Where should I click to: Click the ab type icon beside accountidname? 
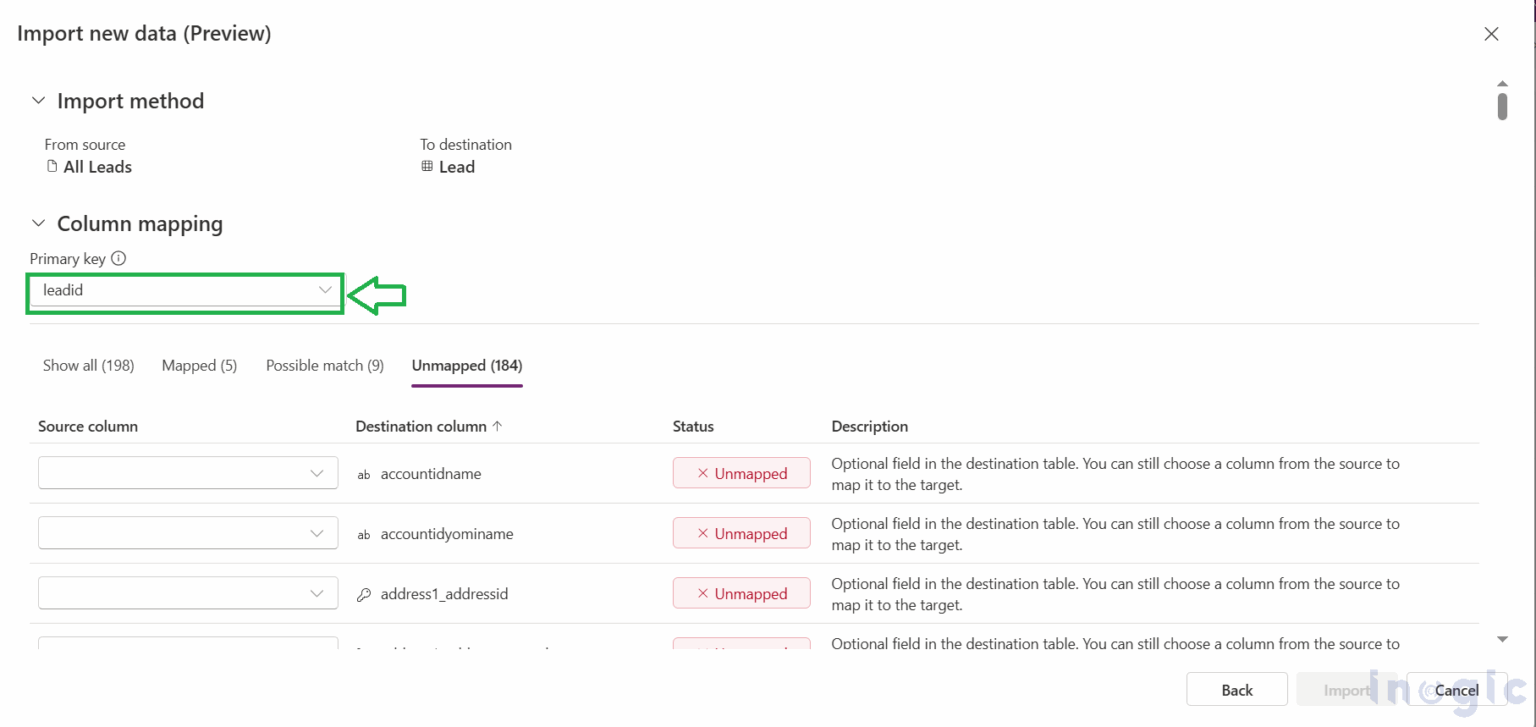click(363, 474)
